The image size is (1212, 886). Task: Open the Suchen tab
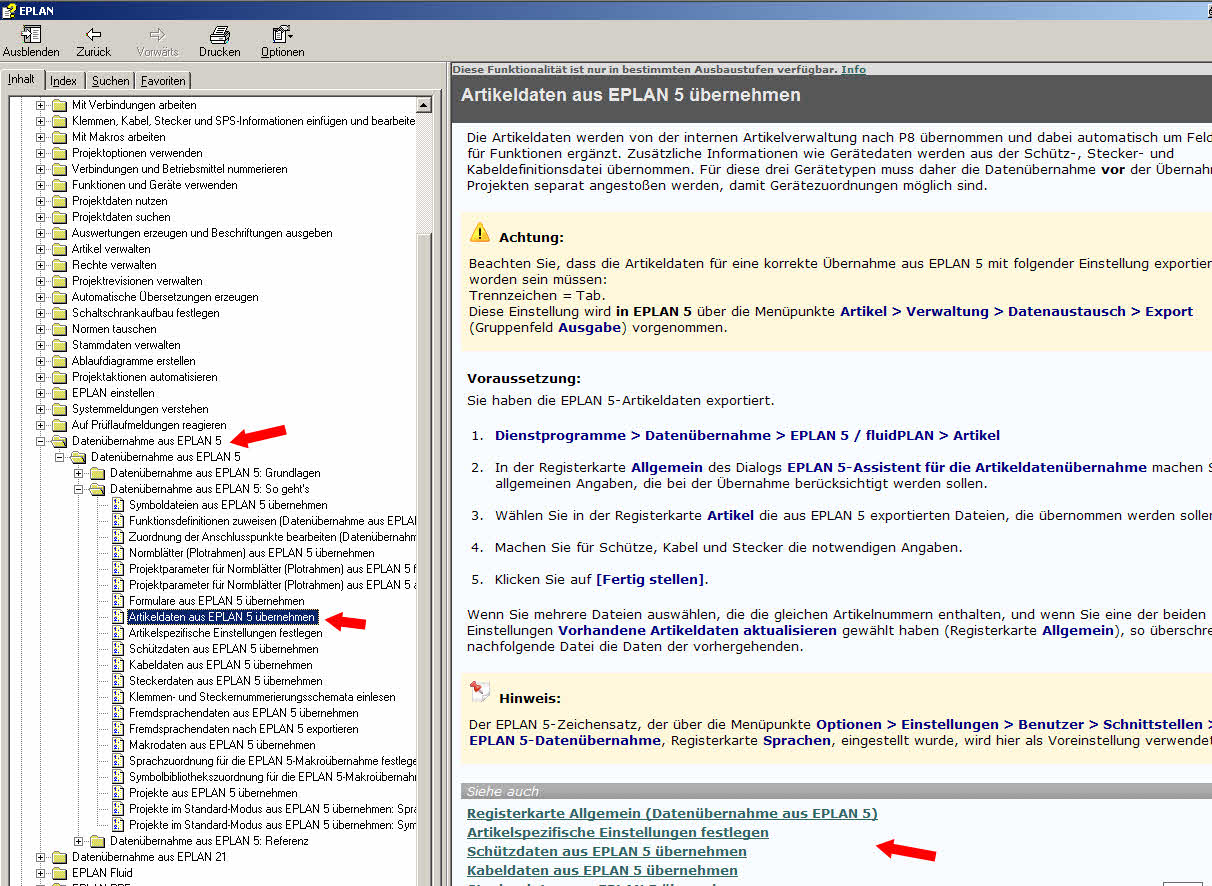coord(110,81)
